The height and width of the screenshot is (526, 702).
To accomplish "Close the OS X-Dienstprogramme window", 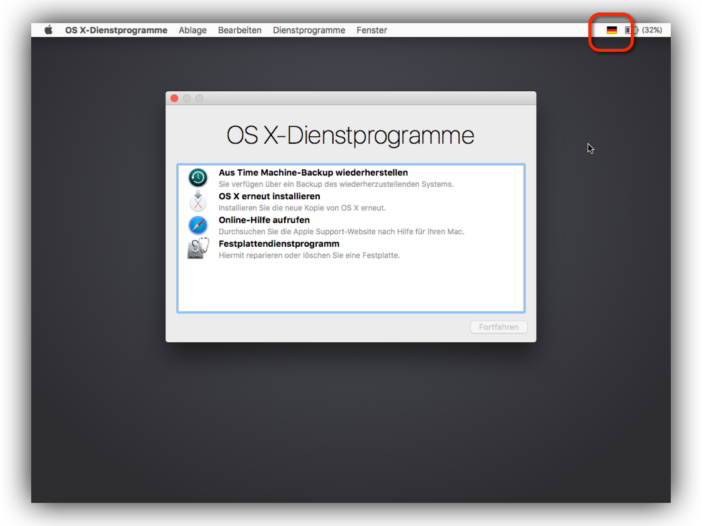I will (x=174, y=98).
